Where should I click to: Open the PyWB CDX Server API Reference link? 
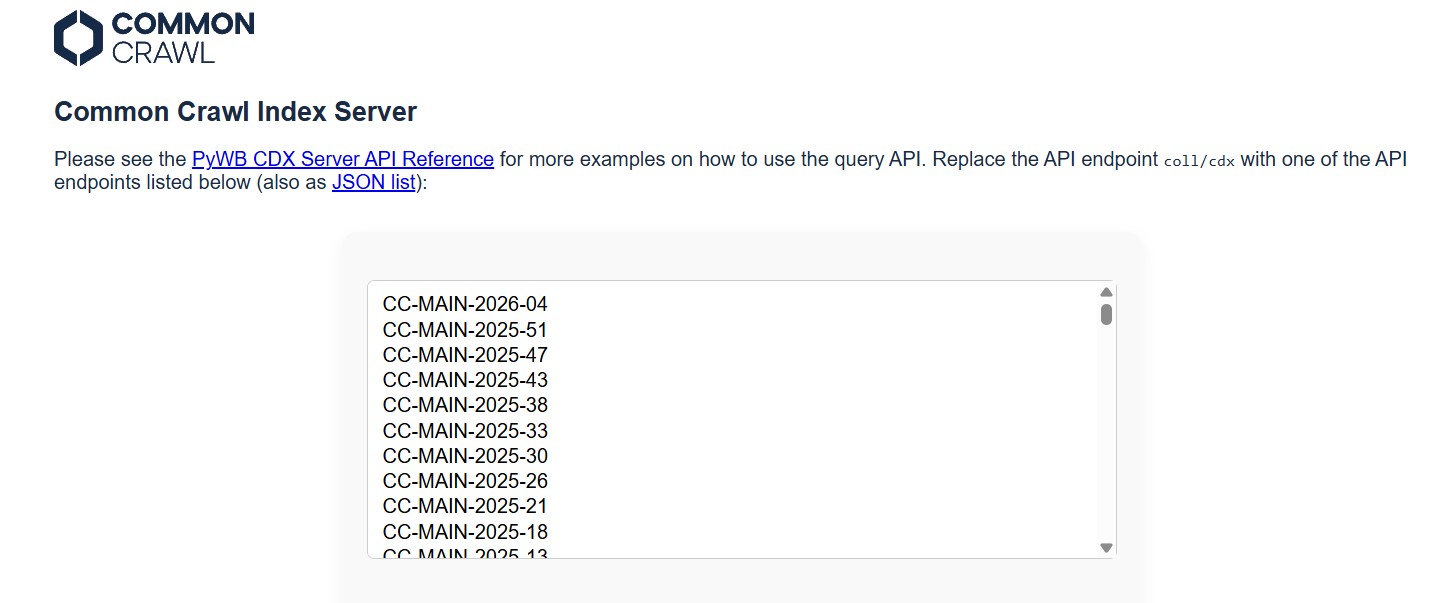point(342,159)
